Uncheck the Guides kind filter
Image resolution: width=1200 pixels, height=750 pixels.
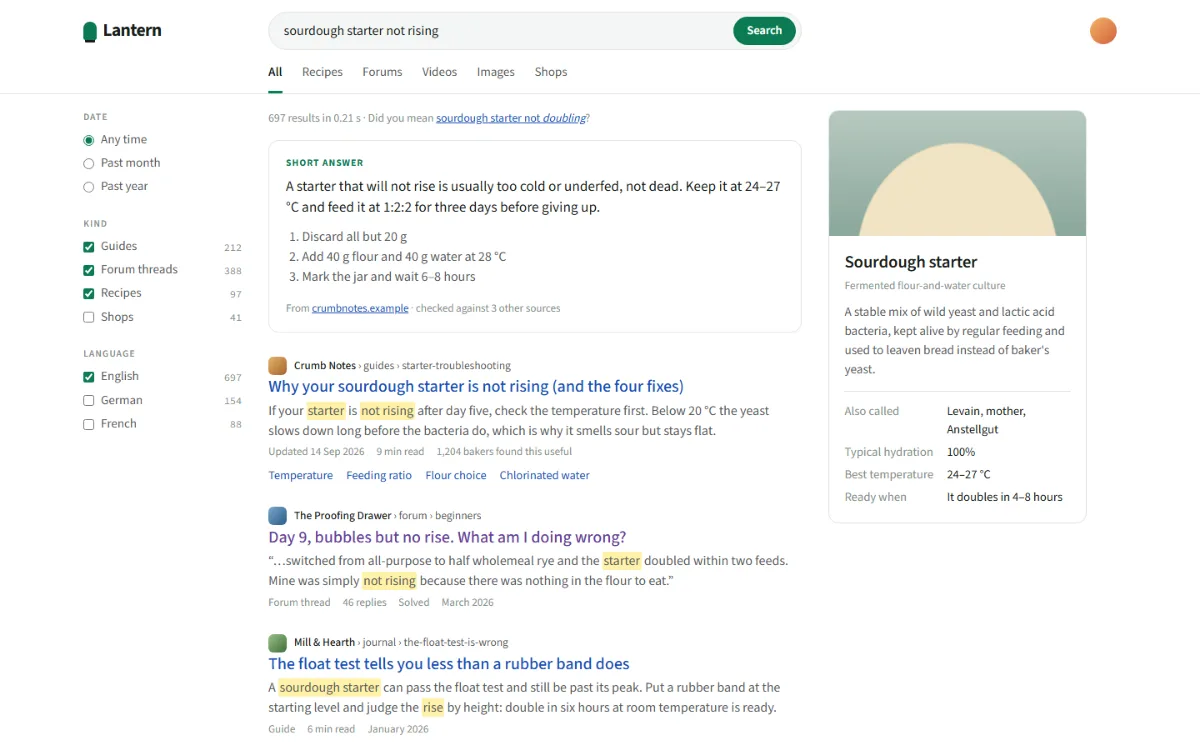tap(89, 247)
